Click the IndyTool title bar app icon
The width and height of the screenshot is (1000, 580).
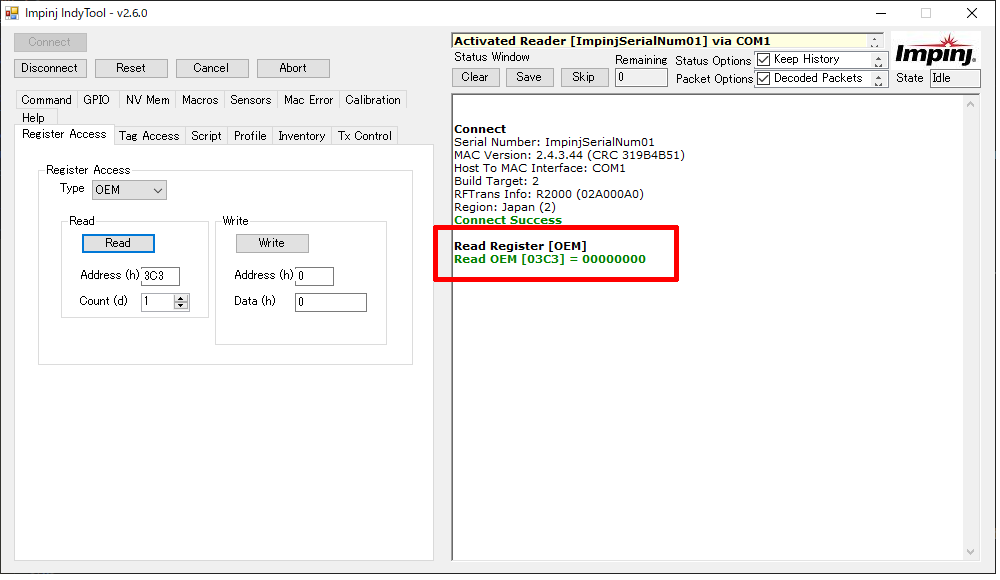coord(12,13)
